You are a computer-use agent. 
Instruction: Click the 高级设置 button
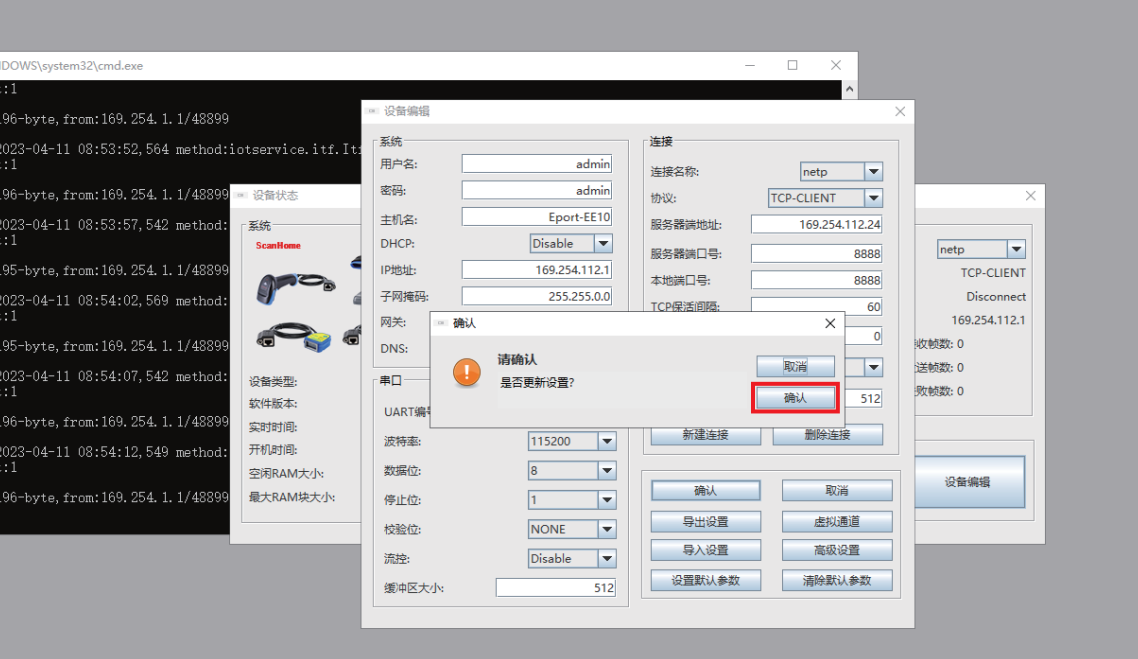(837, 550)
